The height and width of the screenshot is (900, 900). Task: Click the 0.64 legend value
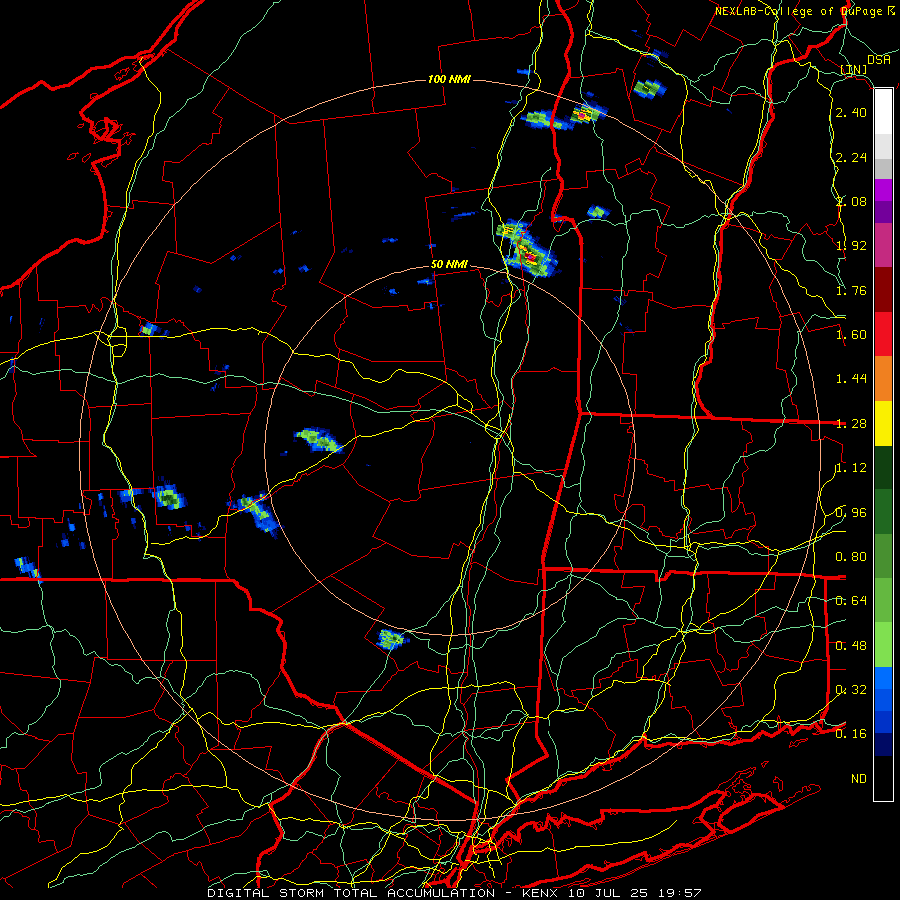[x=851, y=601]
